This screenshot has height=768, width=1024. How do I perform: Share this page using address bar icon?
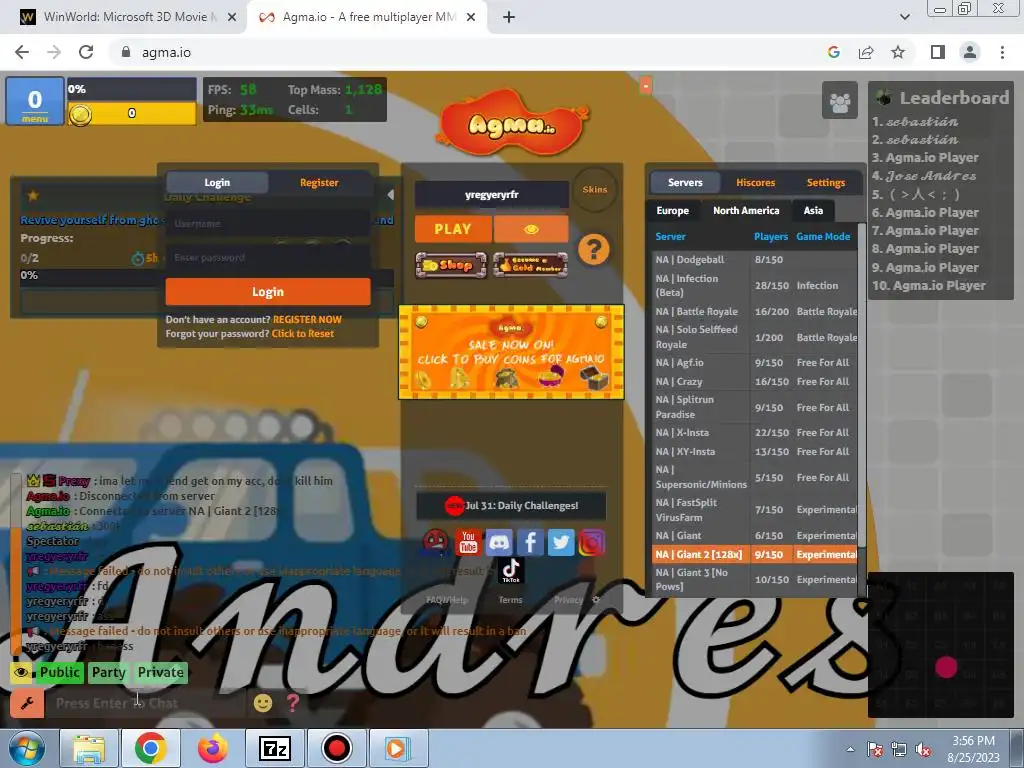pos(866,52)
